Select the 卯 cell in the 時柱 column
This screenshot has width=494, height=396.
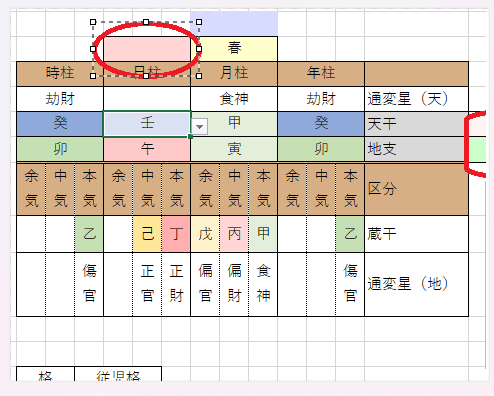(x=60, y=149)
